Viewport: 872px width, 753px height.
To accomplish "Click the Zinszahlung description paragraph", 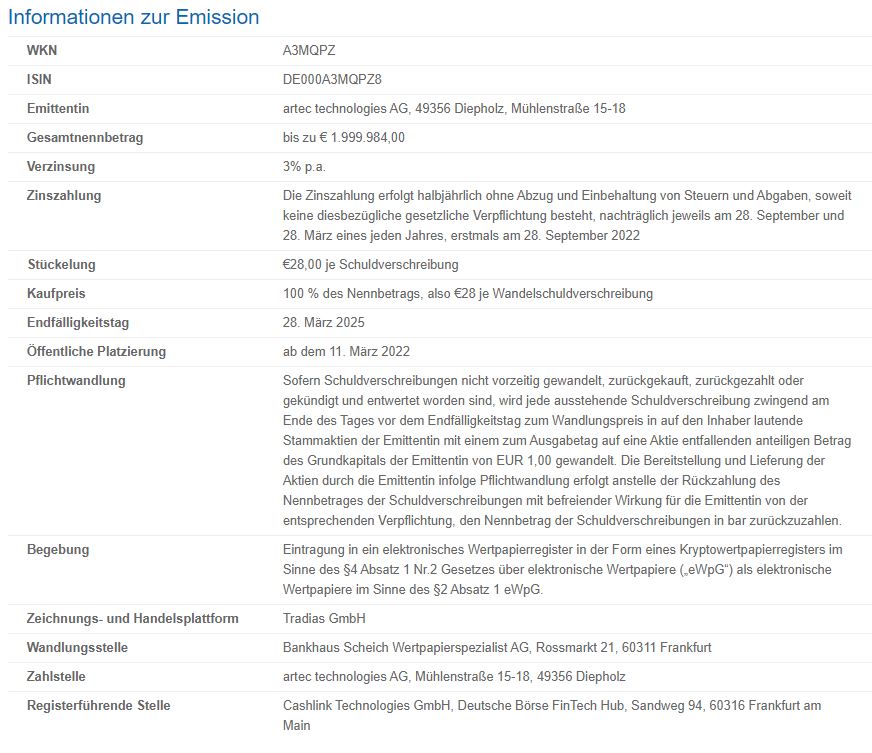I will pyautogui.click(x=563, y=215).
